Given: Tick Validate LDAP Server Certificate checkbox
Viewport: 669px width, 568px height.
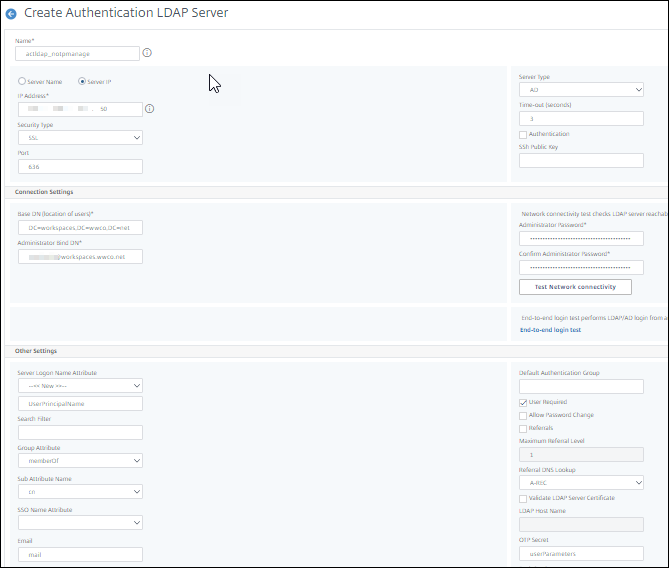Looking at the screenshot, I should (x=523, y=498).
